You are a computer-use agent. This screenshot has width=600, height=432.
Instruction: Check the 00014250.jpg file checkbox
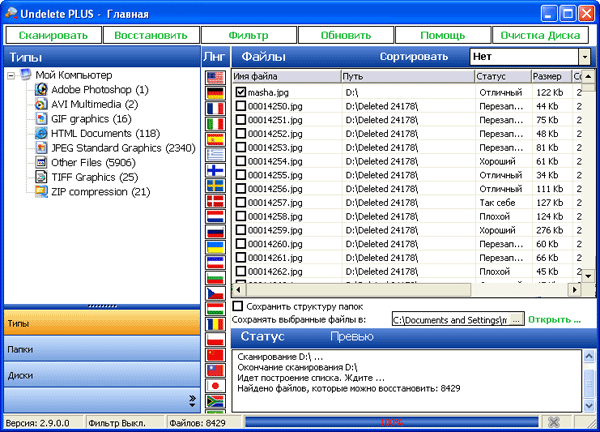coord(240,106)
